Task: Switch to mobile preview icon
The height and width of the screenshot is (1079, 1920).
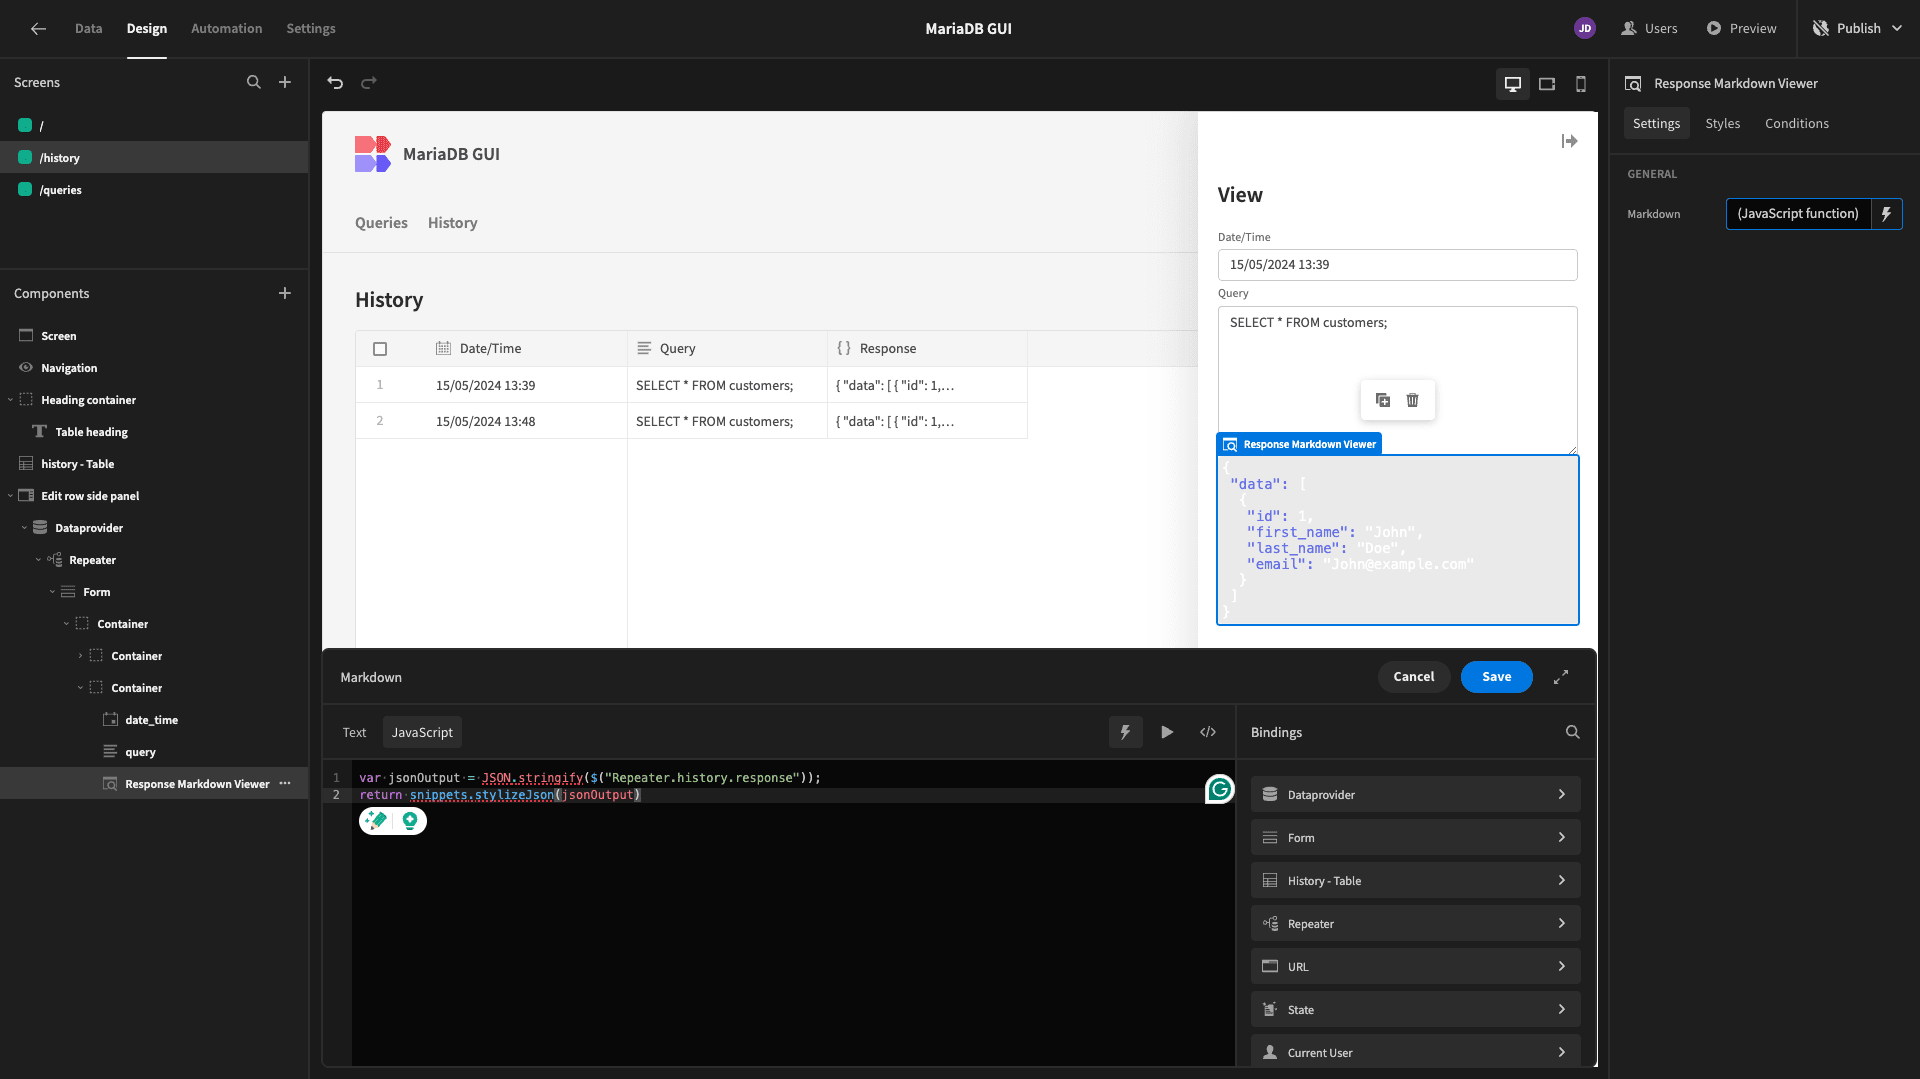Action: (1581, 84)
